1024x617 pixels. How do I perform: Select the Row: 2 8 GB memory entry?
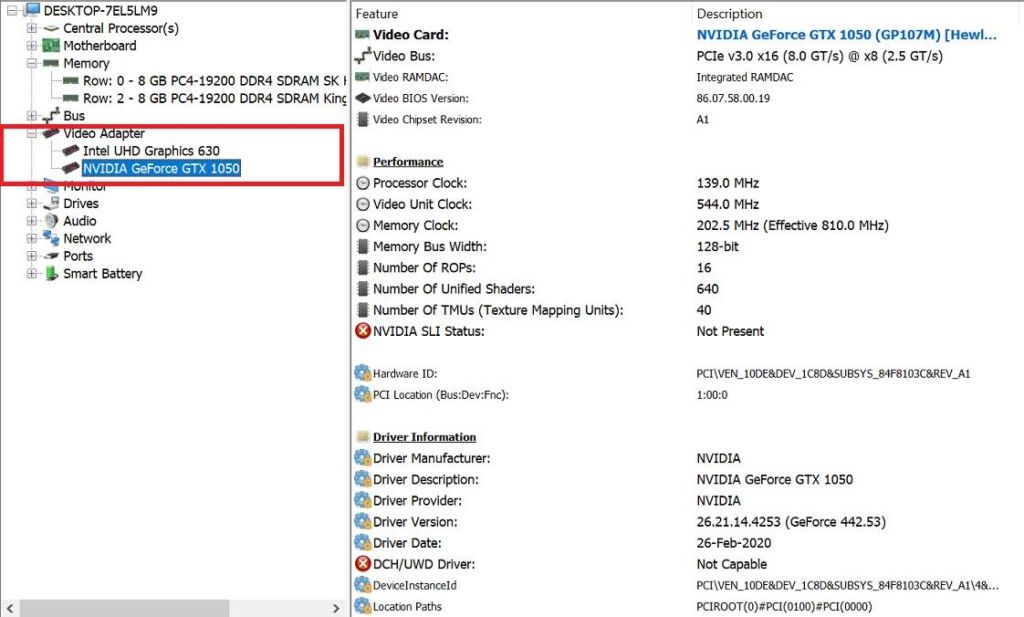click(214, 99)
